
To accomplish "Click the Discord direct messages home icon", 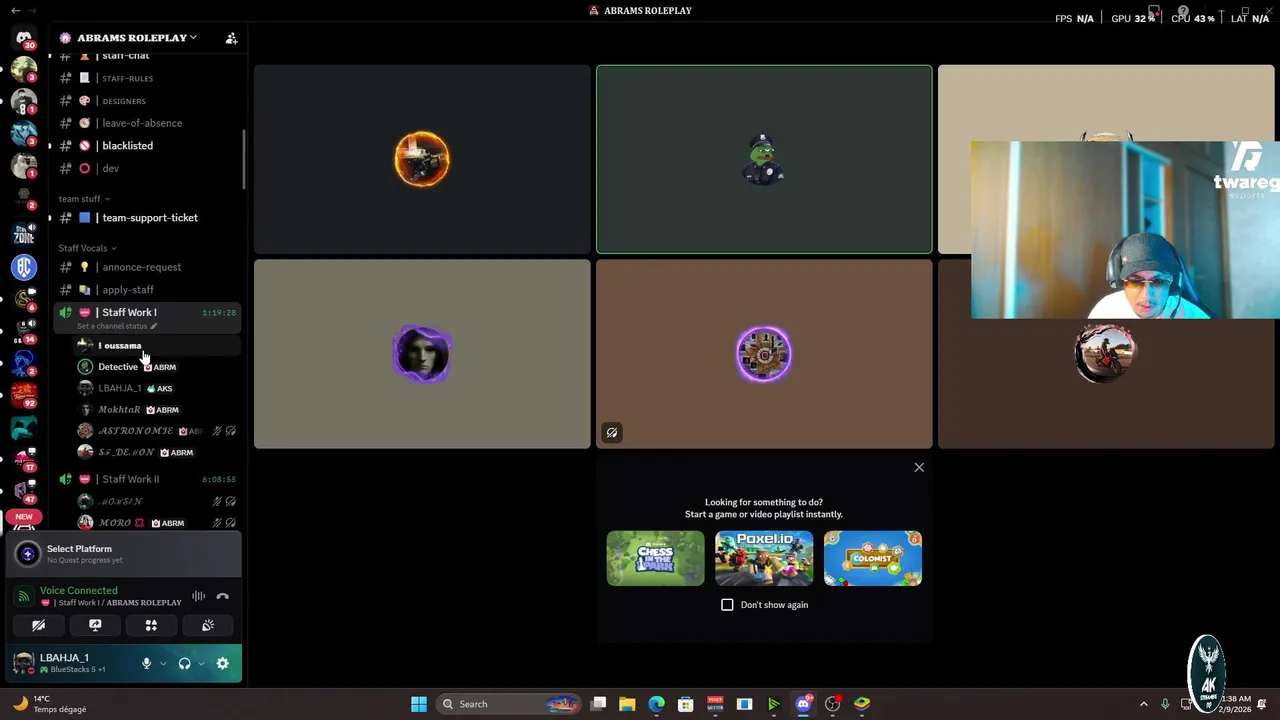I will click(x=24, y=38).
